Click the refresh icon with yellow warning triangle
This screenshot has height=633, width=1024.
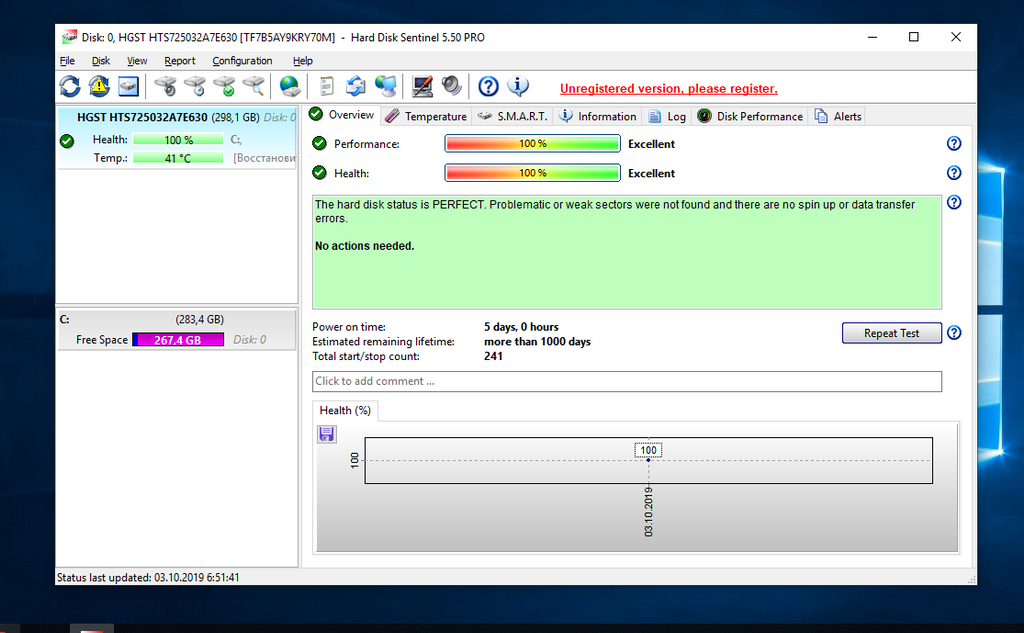[x=99, y=86]
